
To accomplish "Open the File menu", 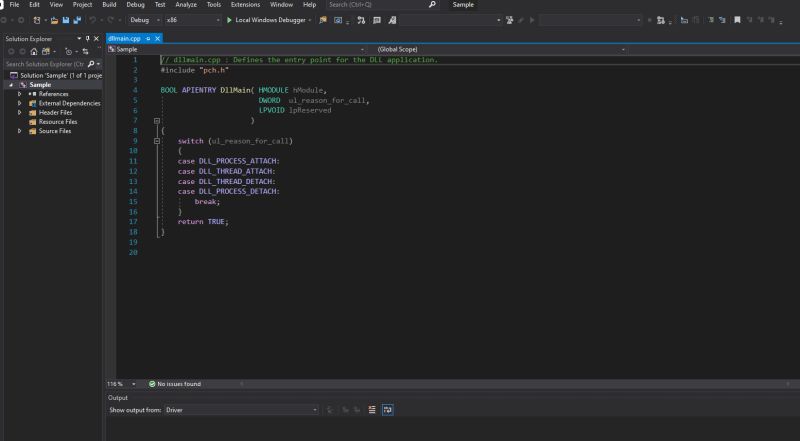I will [14, 5].
